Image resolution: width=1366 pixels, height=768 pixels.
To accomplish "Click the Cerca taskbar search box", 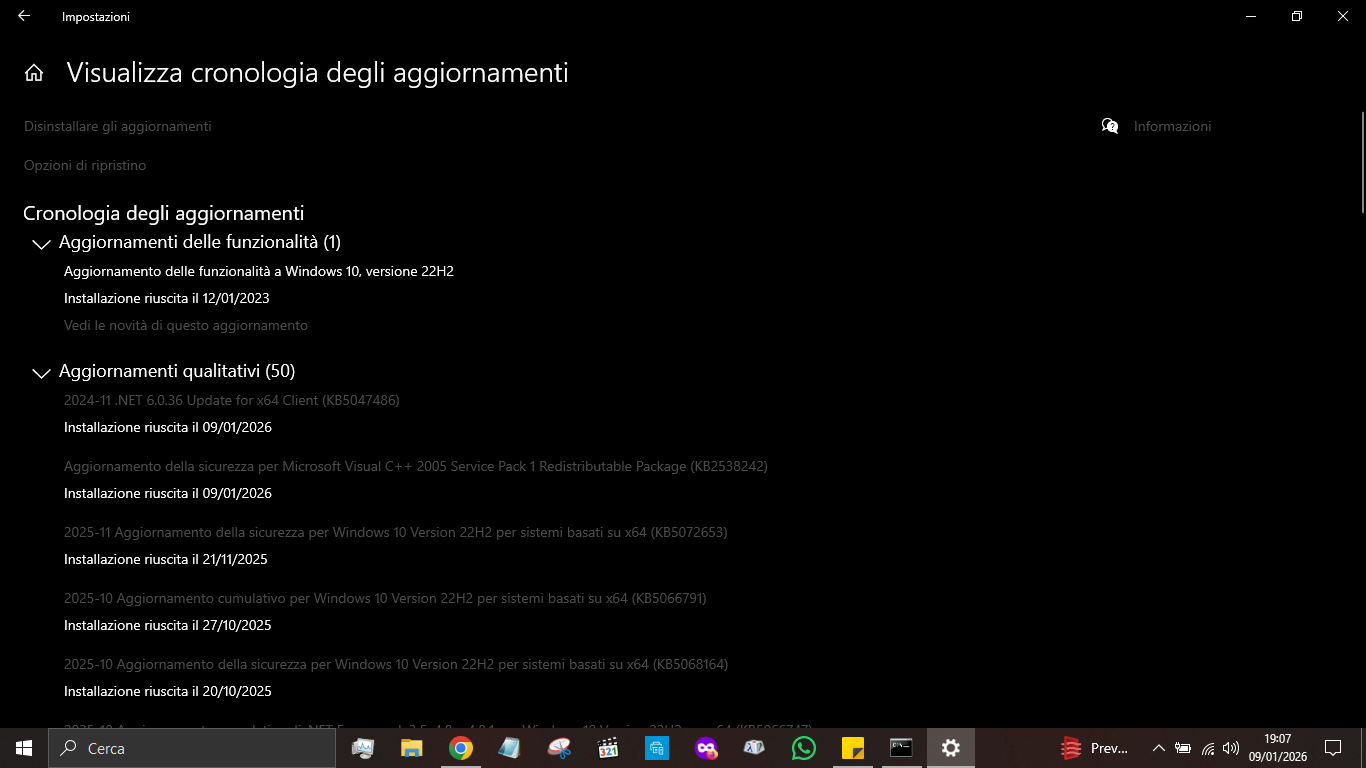I will 193,748.
